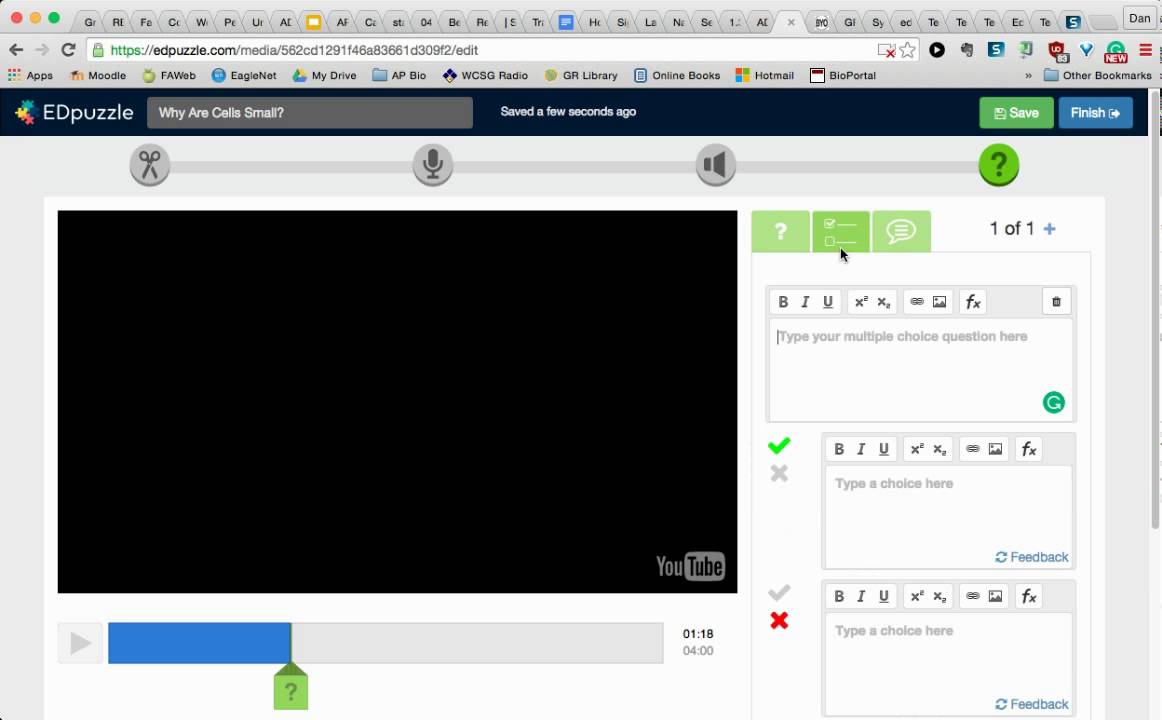
Task: Open the formula editor for the question
Action: click(972, 301)
